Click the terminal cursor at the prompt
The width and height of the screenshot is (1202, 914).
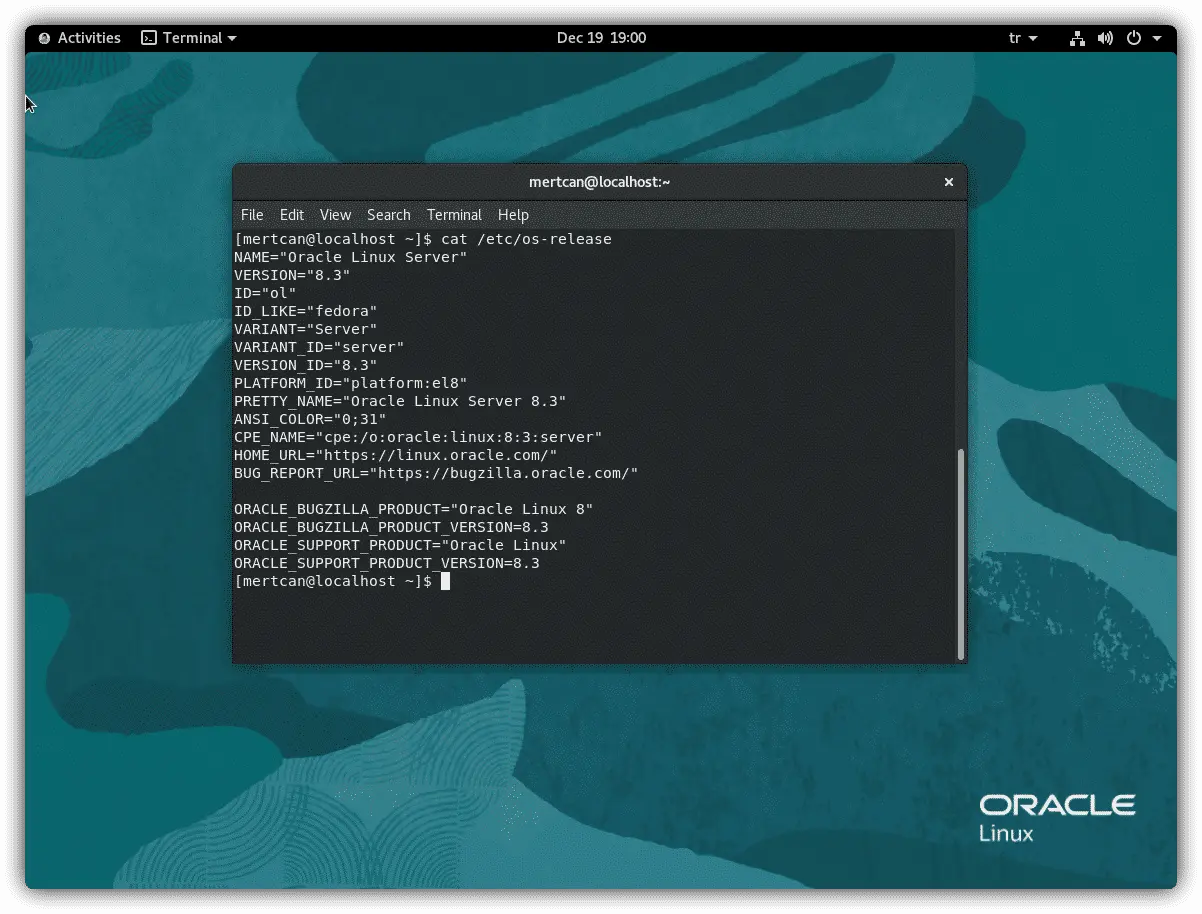(x=446, y=581)
